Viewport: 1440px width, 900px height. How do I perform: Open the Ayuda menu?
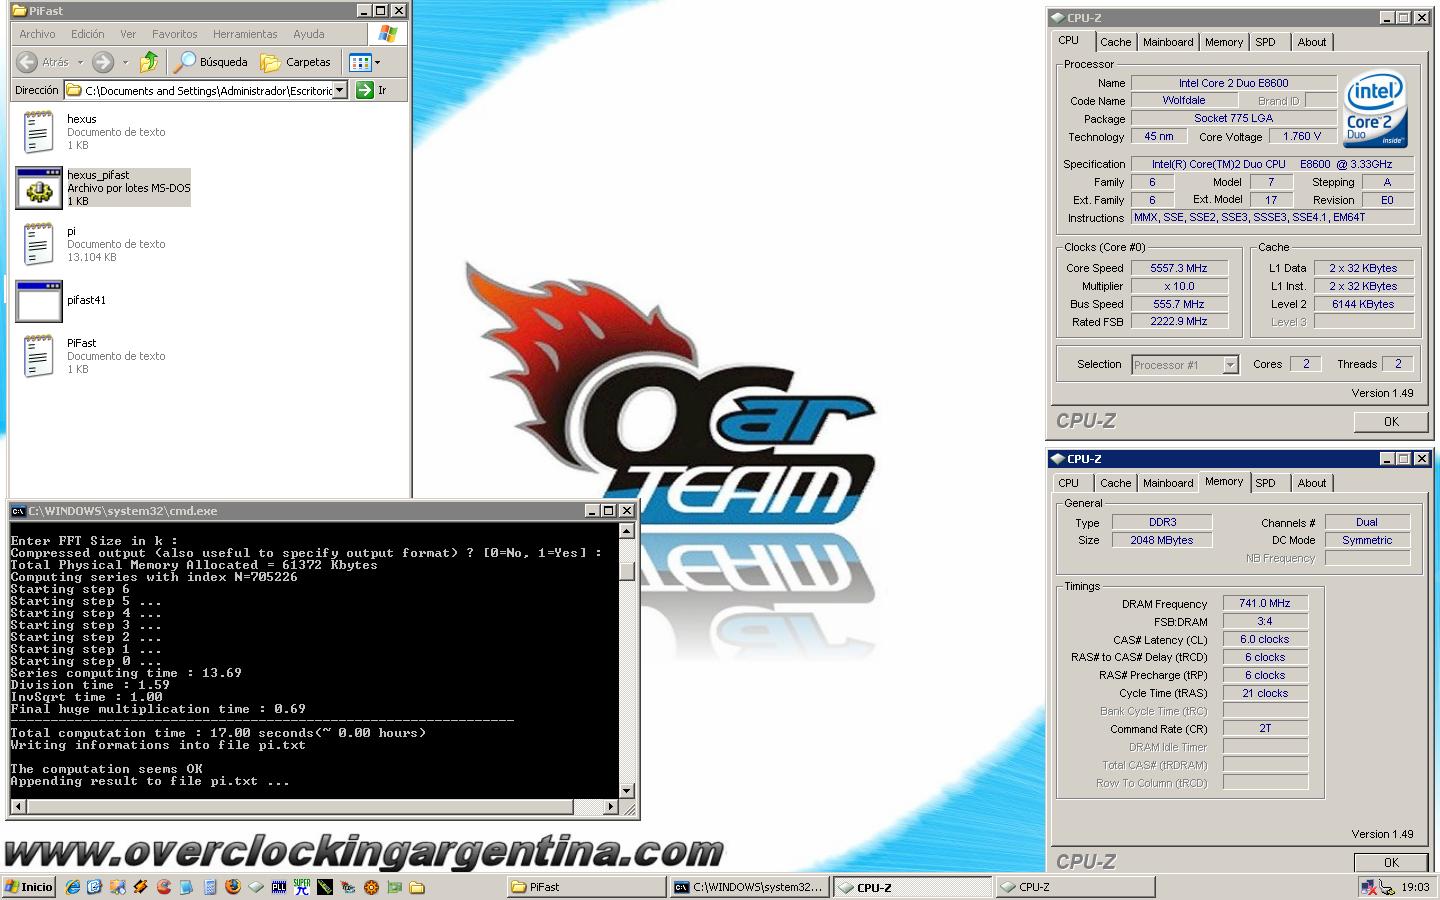click(x=308, y=34)
